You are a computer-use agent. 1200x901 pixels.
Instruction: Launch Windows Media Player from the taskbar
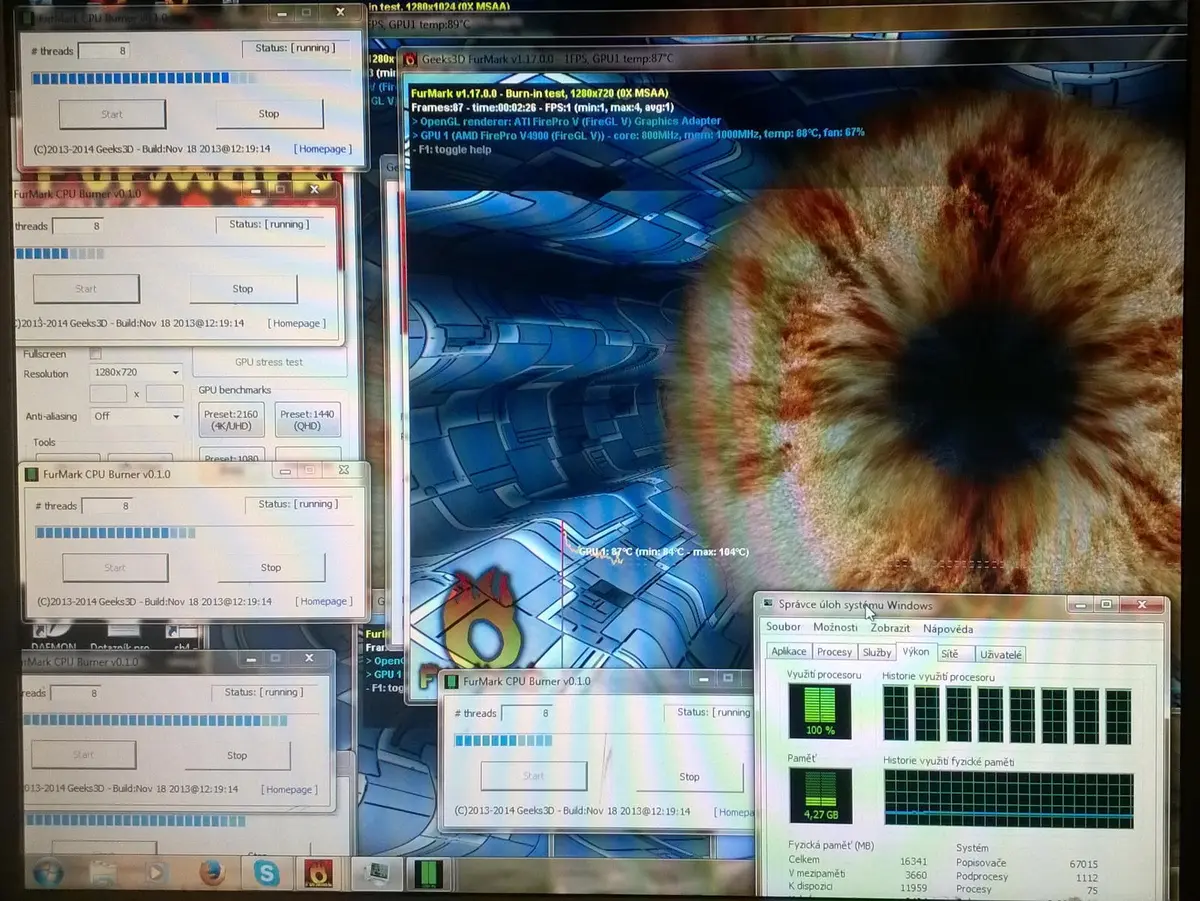pos(157,873)
